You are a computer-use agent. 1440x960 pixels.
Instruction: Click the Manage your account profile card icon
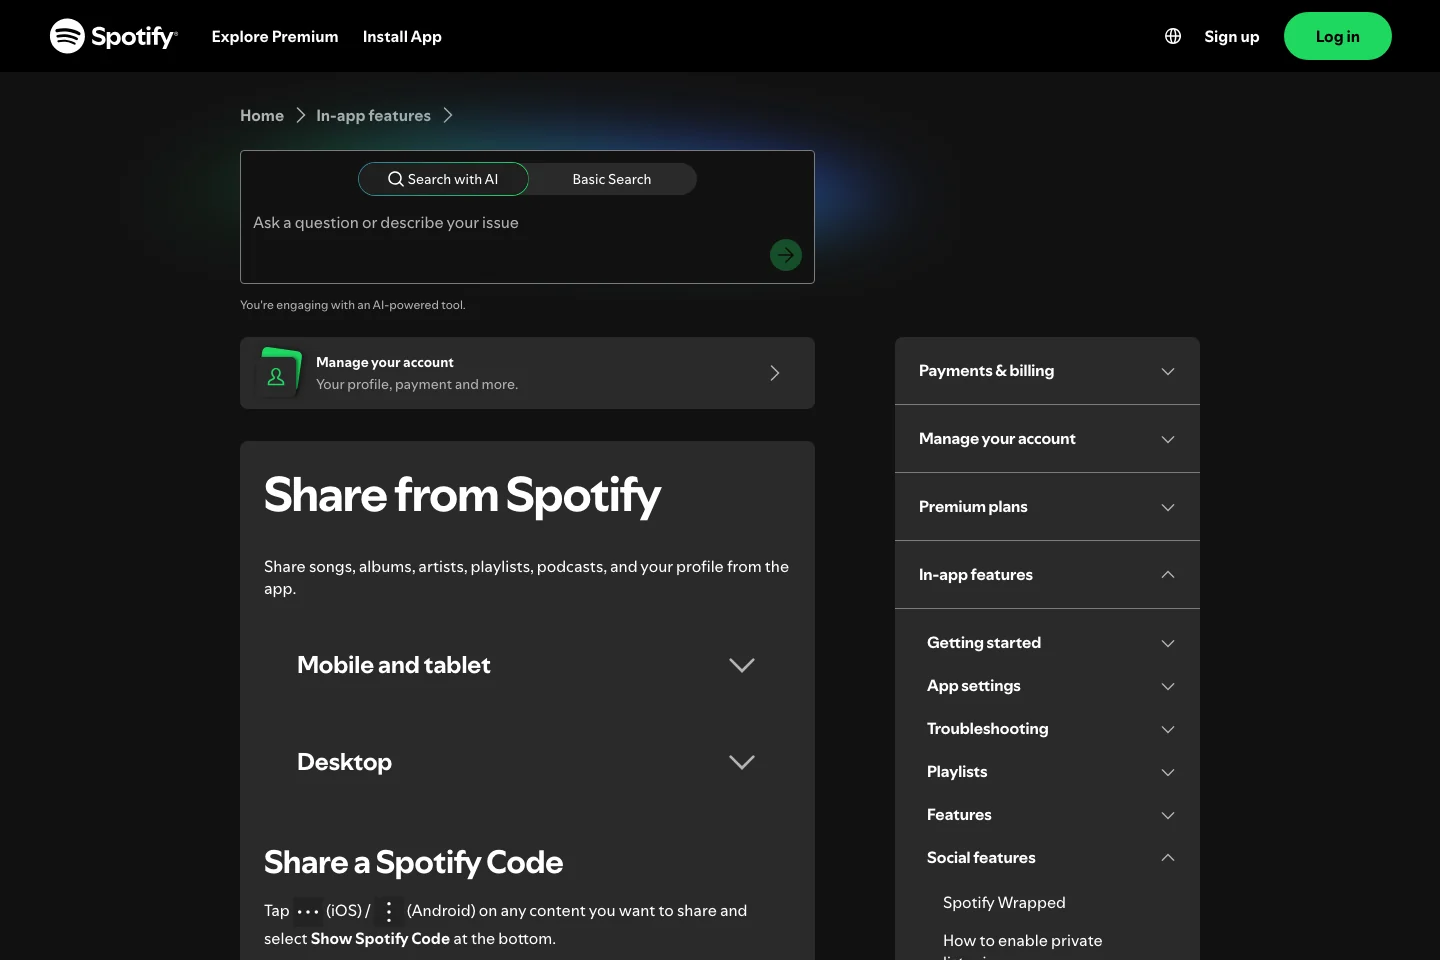click(x=278, y=373)
